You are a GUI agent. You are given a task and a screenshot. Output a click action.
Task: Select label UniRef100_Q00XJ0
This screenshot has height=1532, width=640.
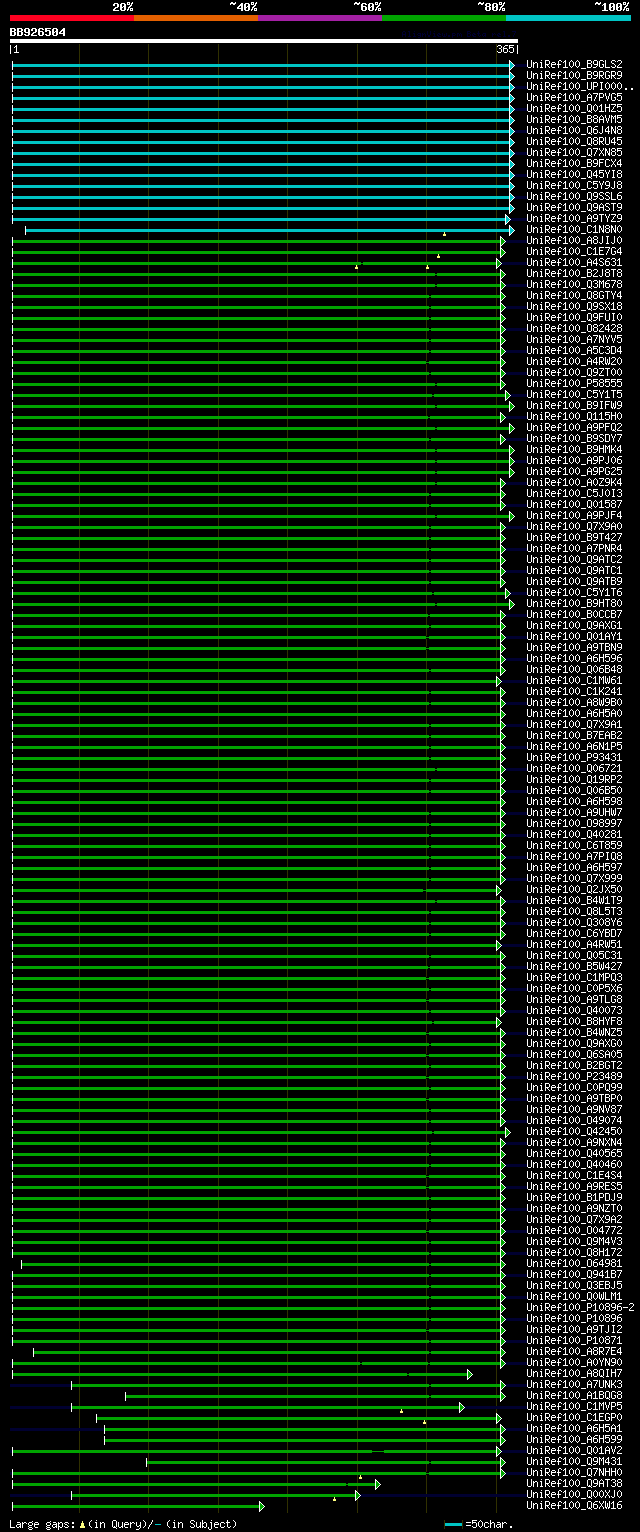pyautogui.click(x=574, y=1494)
